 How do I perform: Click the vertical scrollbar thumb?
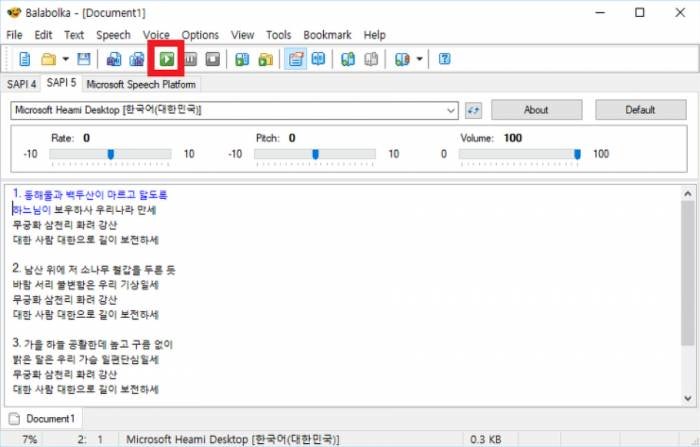pyautogui.click(x=688, y=273)
